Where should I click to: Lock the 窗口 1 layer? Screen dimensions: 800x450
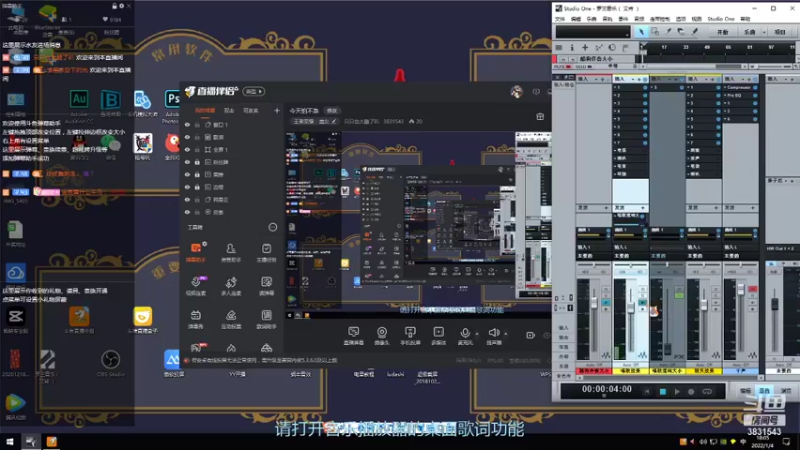pyautogui.click(x=197, y=125)
